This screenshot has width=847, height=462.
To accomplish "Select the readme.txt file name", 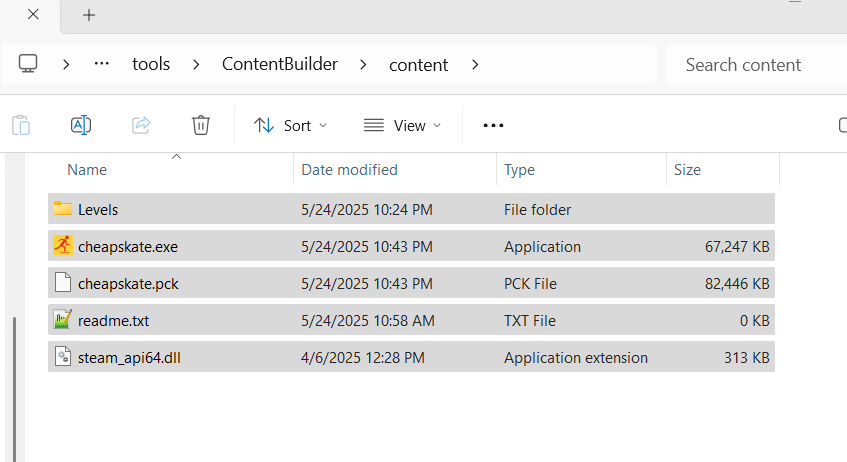I will [113, 321].
